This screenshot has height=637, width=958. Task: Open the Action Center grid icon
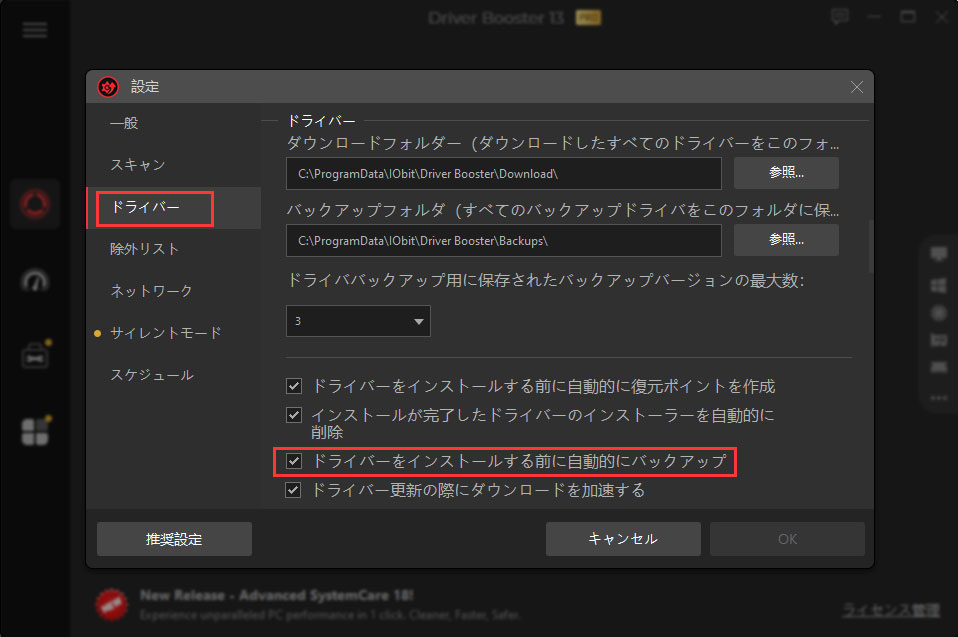point(35,431)
